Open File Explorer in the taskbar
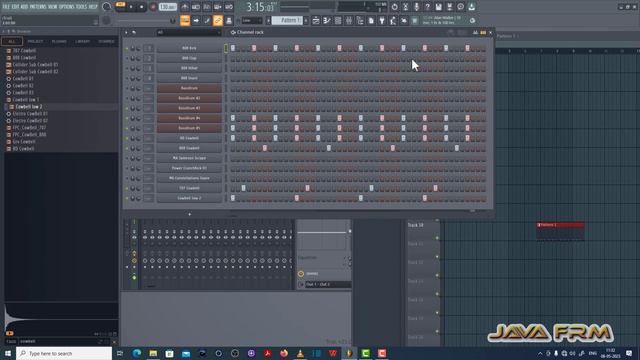Screen dimensions: 640x360 tap(153, 353)
